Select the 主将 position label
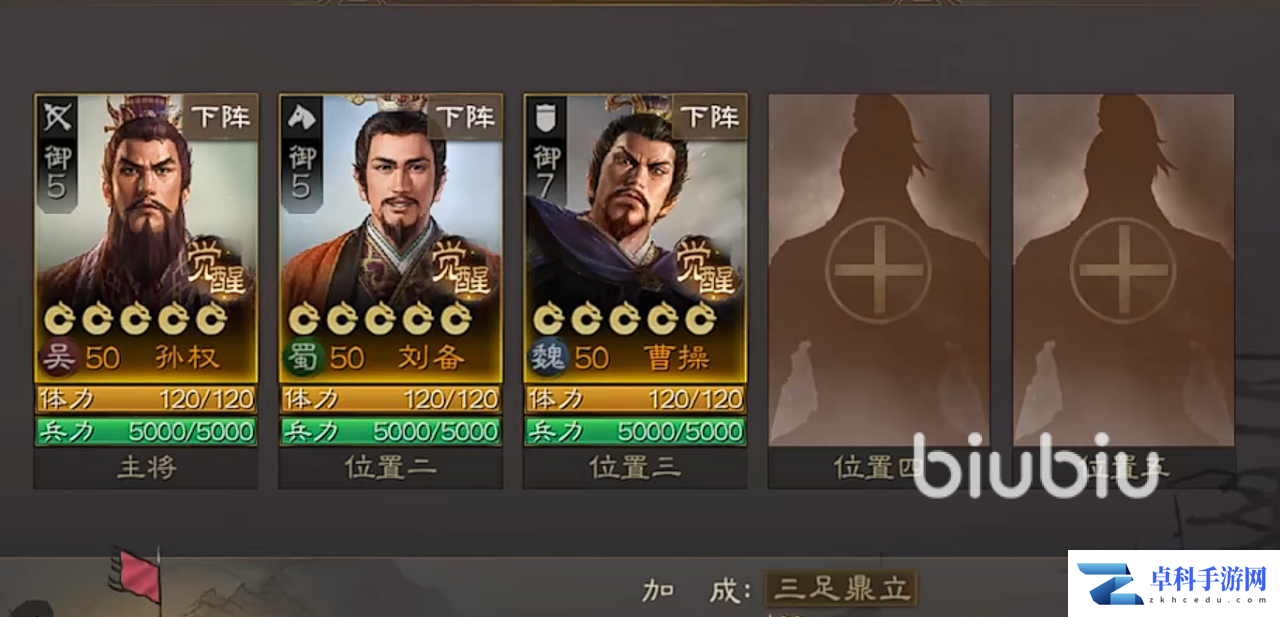Viewport: 1280px width, 617px height. click(146, 468)
